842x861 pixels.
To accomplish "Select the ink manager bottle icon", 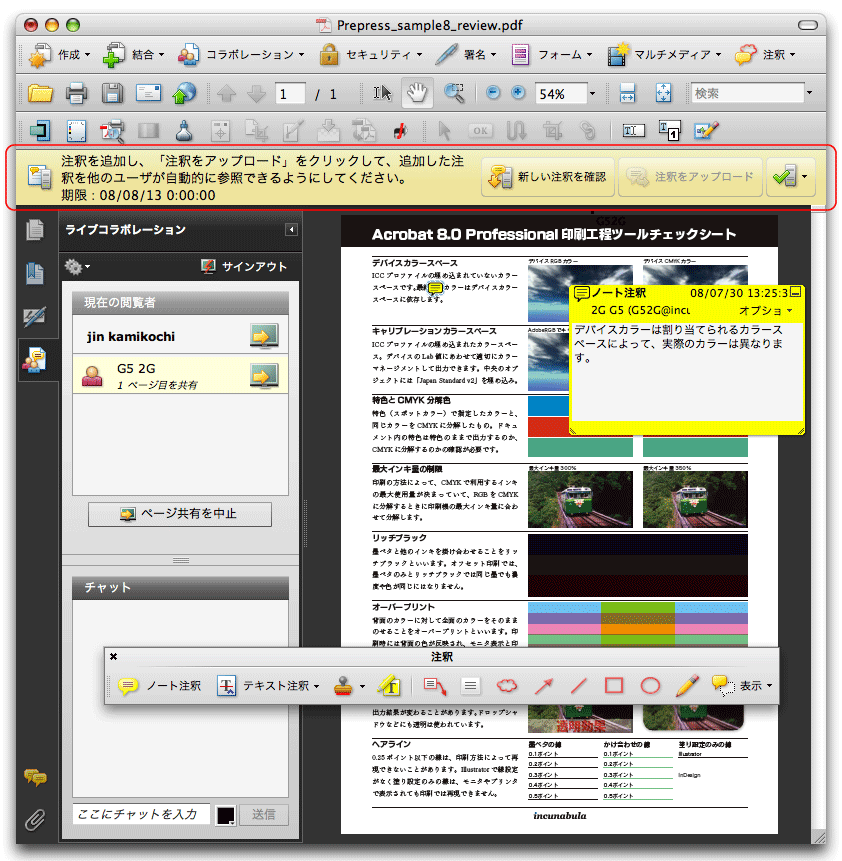I will pos(184,131).
